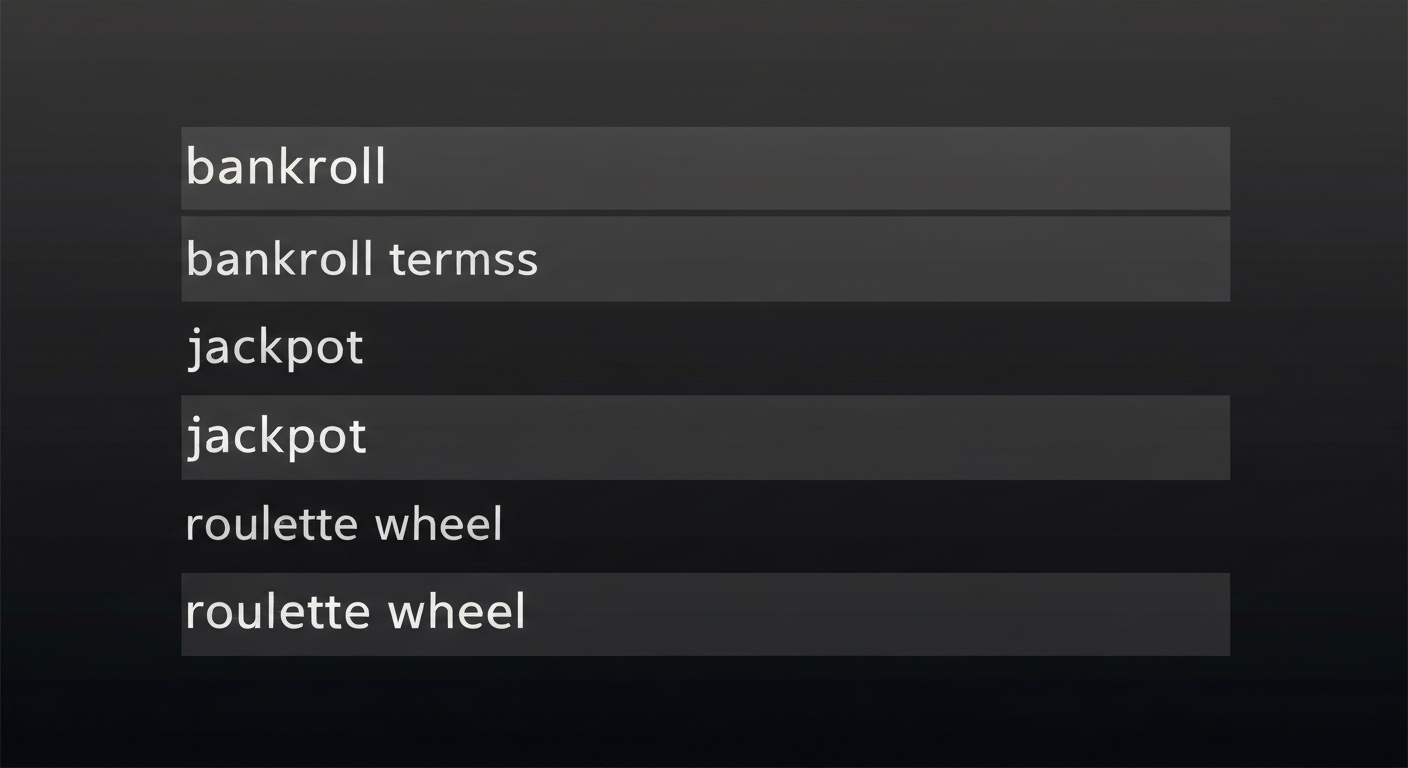Image resolution: width=1408 pixels, height=768 pixels.
Task: Select the highlighted "roulette wheel" row
Action: pyautogui.click(x=705, y=614)
